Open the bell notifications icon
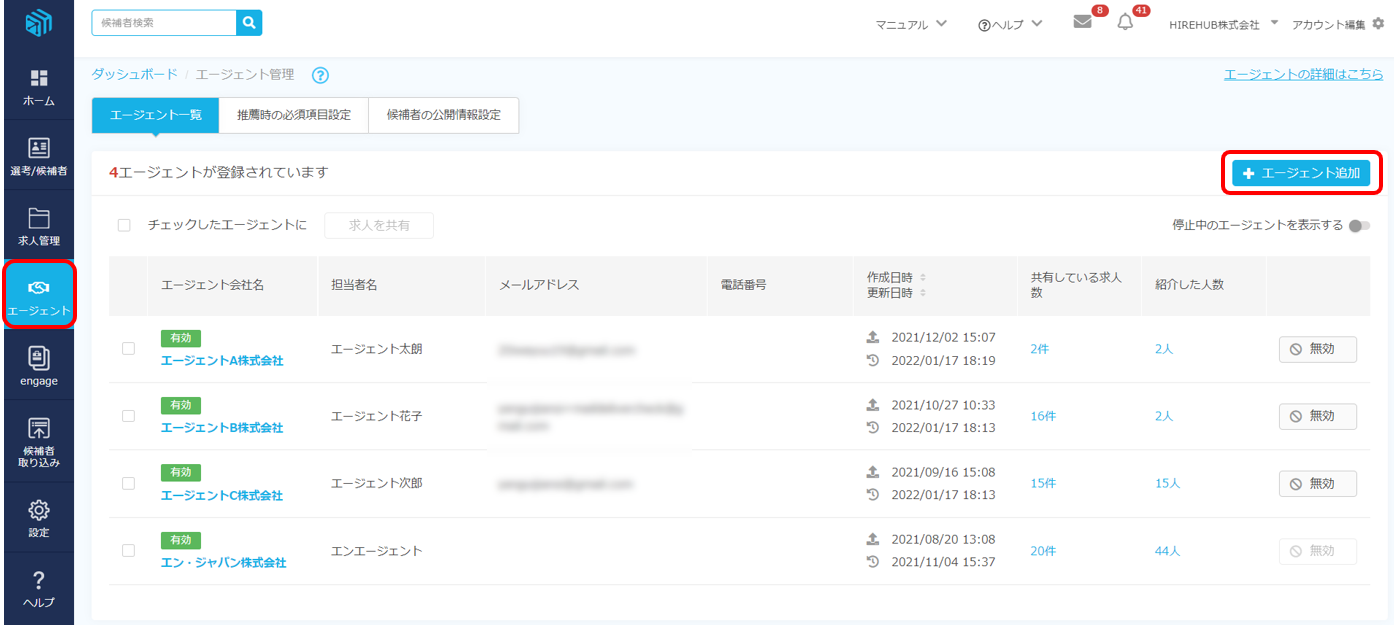The height and width of the screenshot is (625, 1394). (x=1125, y=22)
